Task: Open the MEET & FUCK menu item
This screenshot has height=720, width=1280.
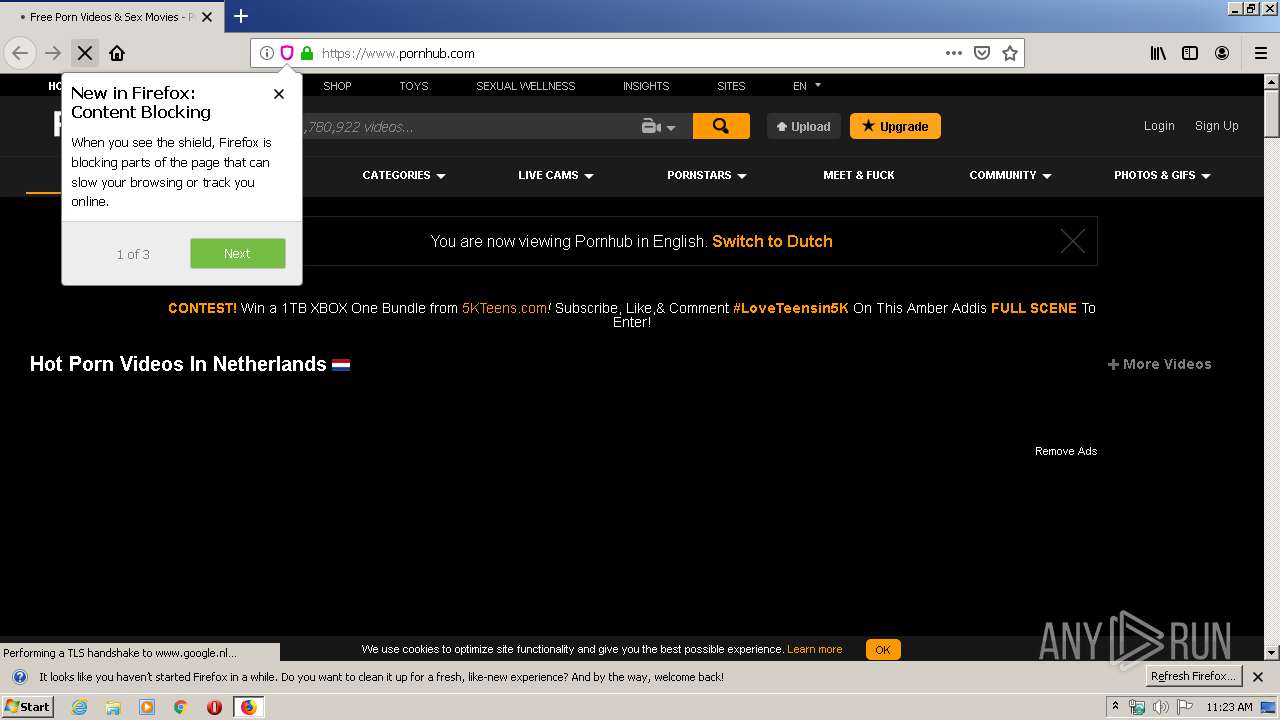Action: 859,175
